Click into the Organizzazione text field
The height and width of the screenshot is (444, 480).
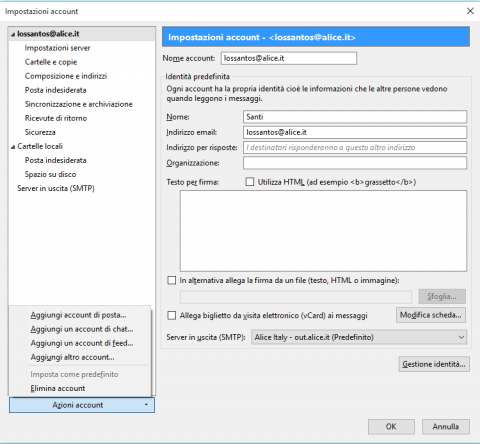click(x=355, y=163)
